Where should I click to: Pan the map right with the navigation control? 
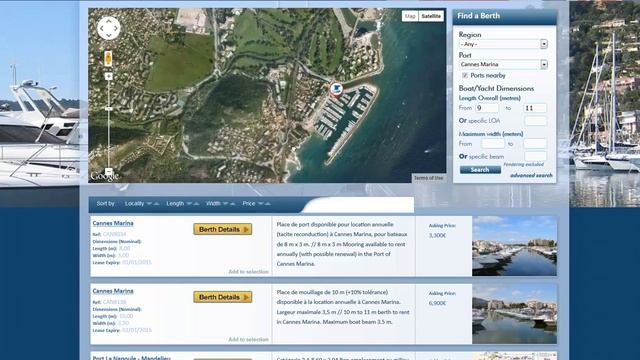116,28
